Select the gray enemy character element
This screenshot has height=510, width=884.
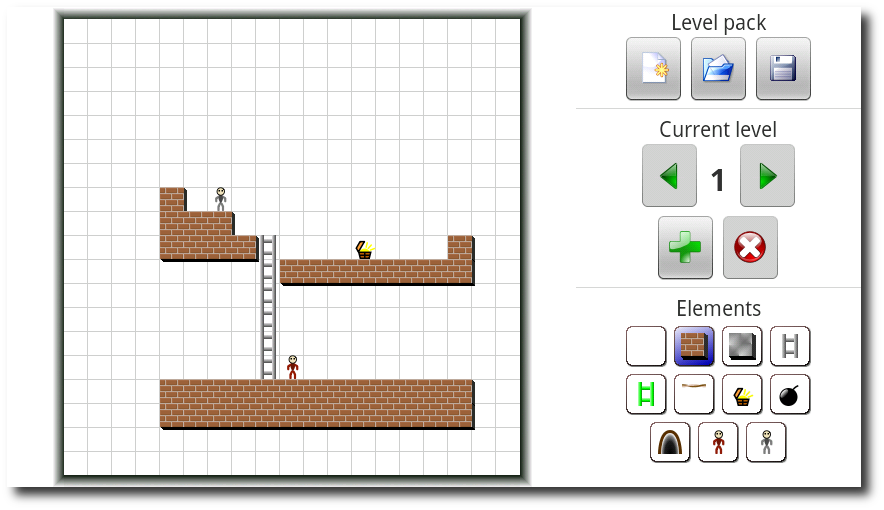766,442
